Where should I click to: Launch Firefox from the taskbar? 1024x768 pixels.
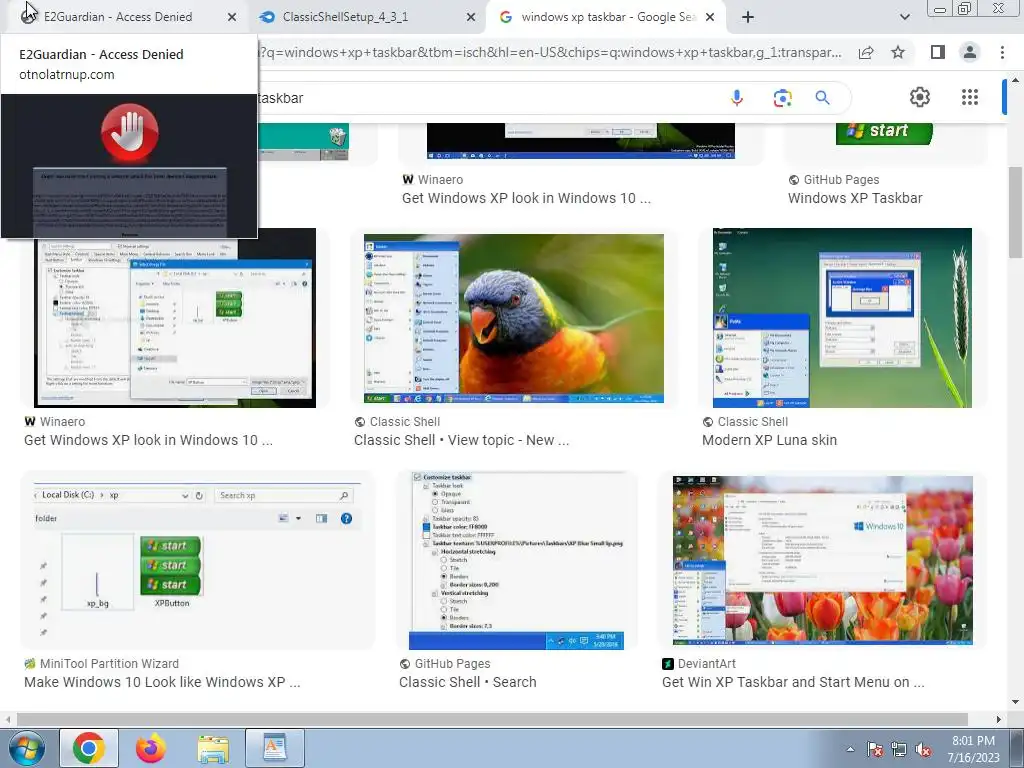coord(151,748)
